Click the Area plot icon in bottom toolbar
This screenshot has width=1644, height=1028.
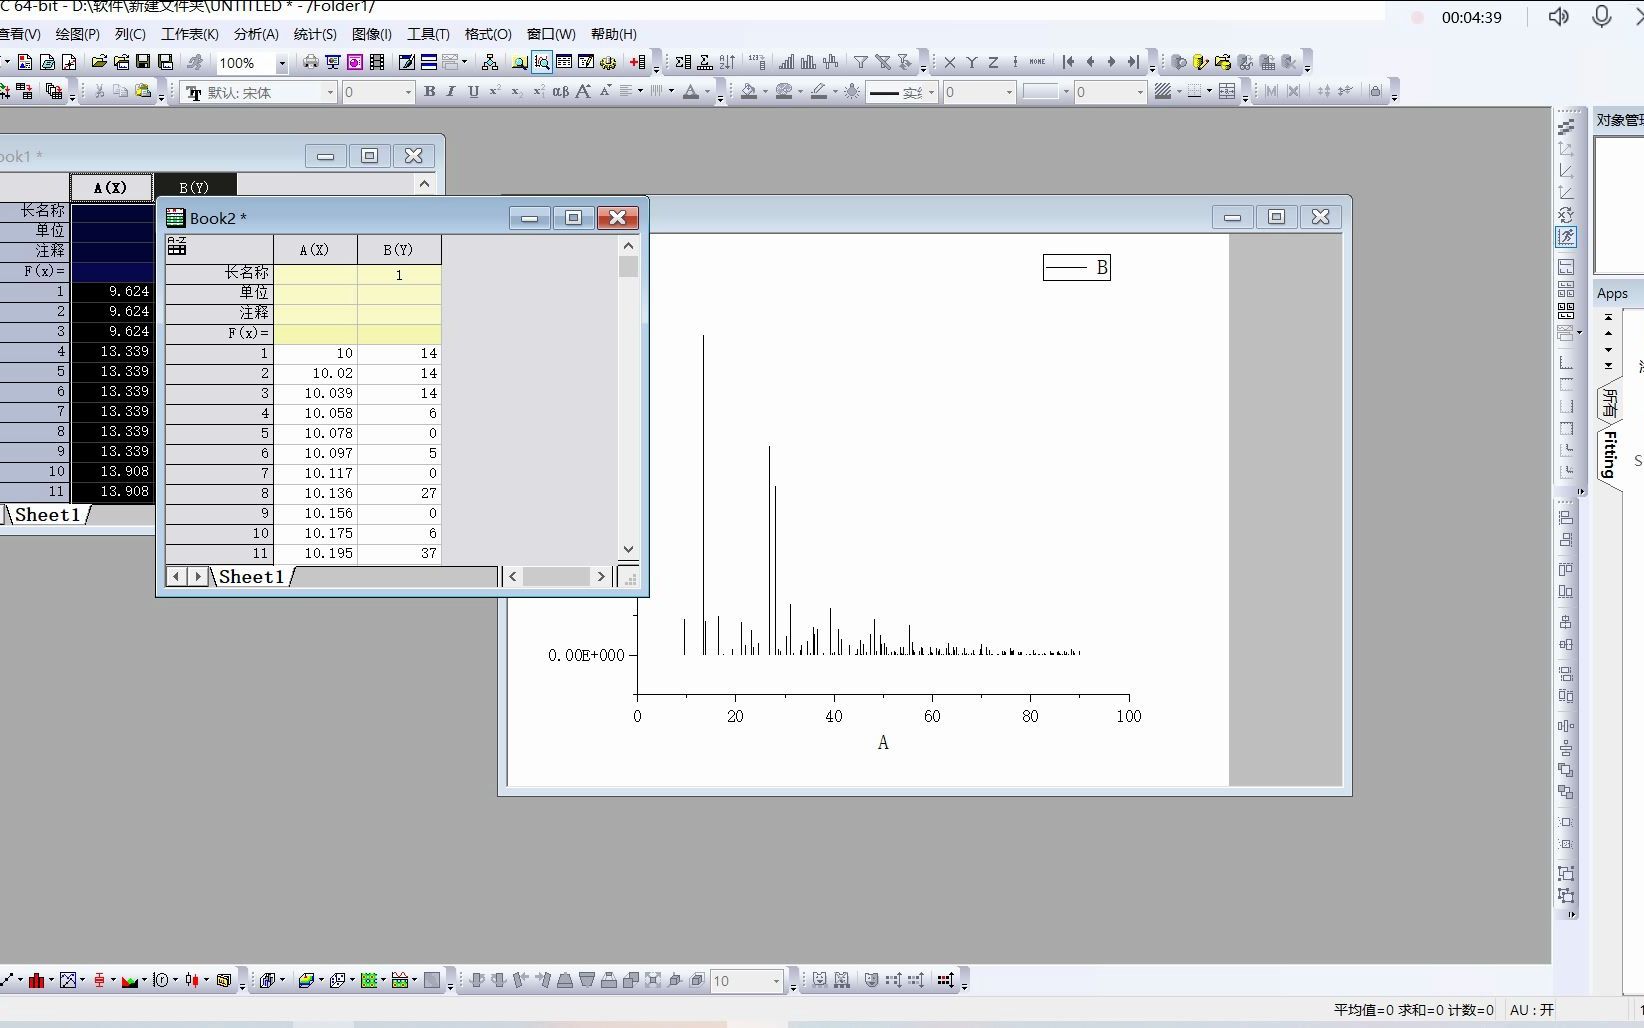point(130,981)
